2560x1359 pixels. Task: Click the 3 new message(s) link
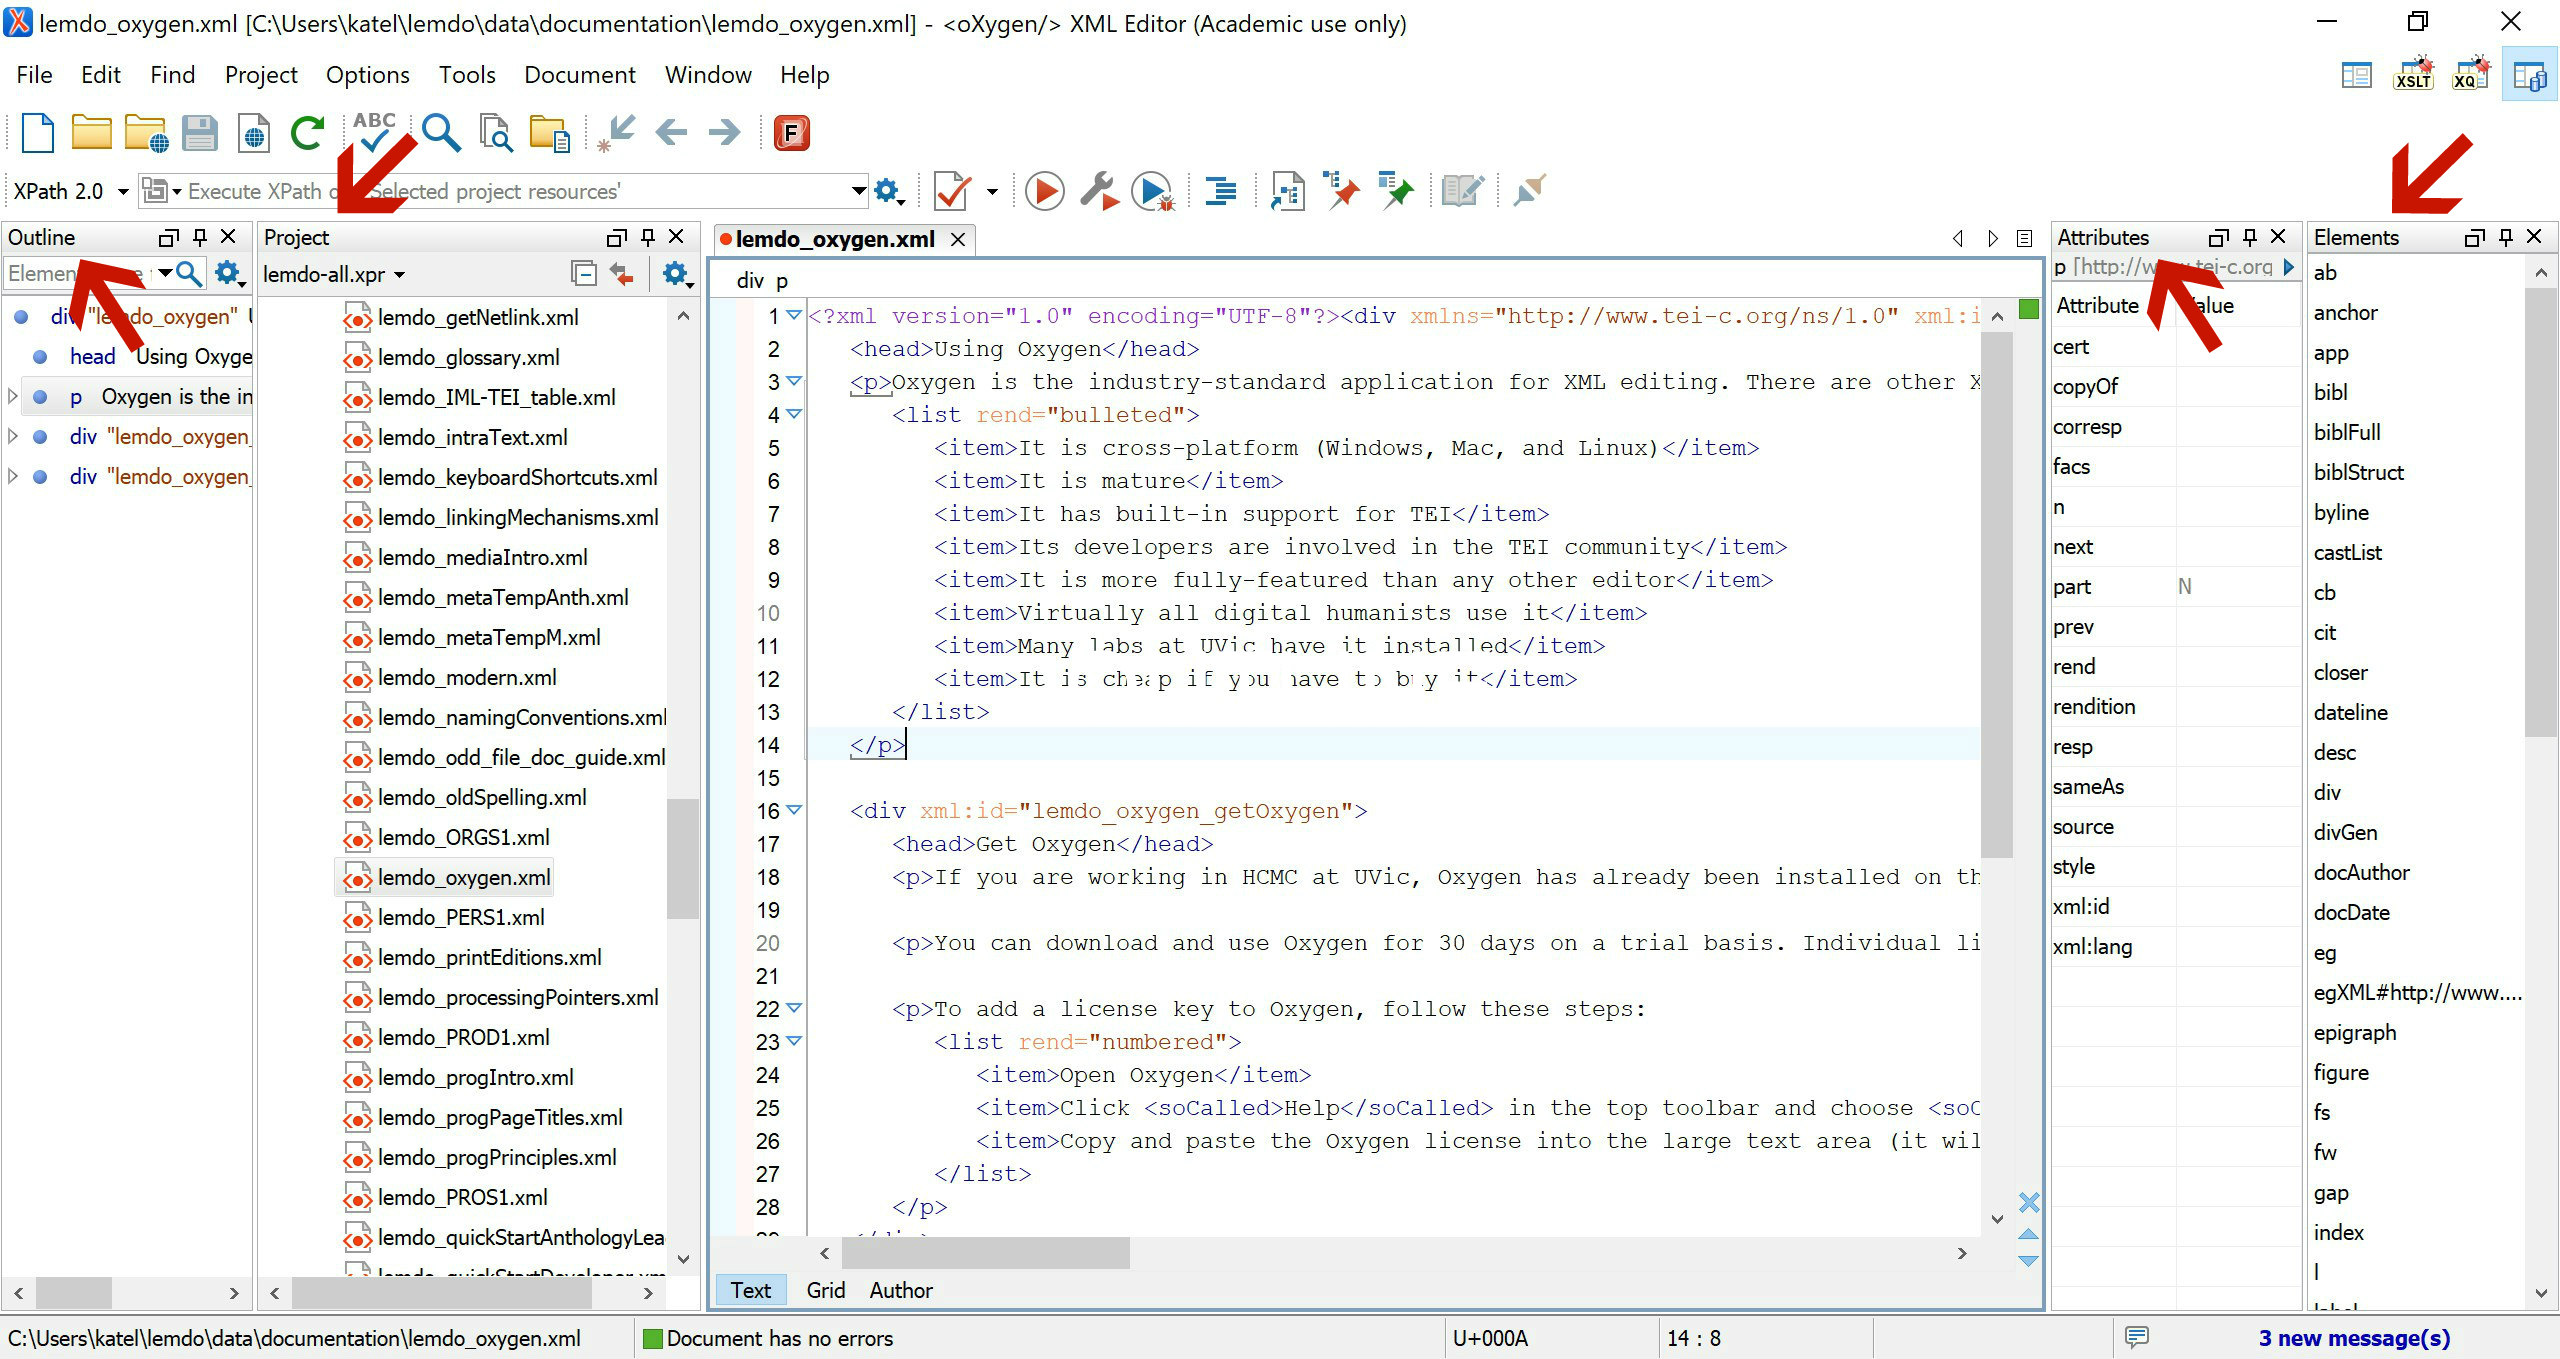coord(2353,1338)
